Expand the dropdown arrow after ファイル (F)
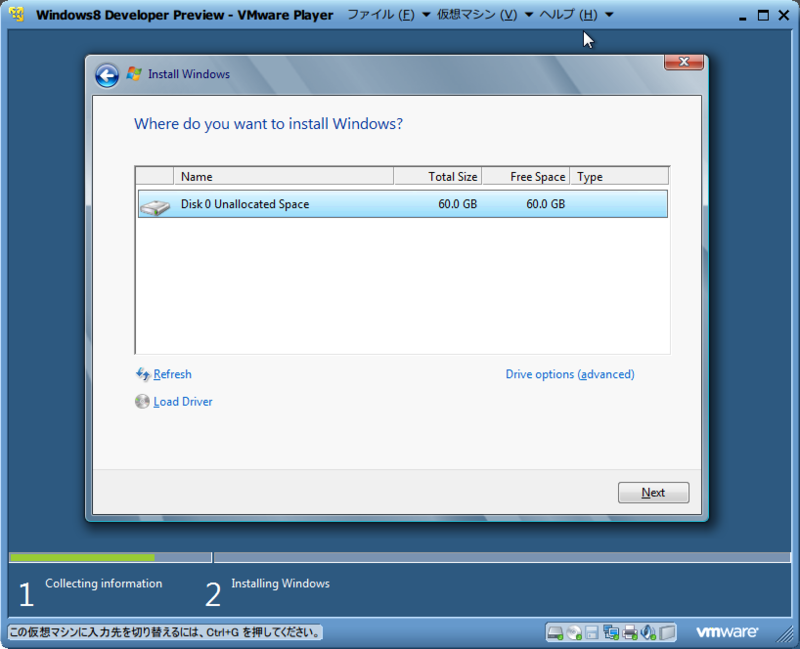Viewport: 800px width, 649px height. (x=426, y=15)
